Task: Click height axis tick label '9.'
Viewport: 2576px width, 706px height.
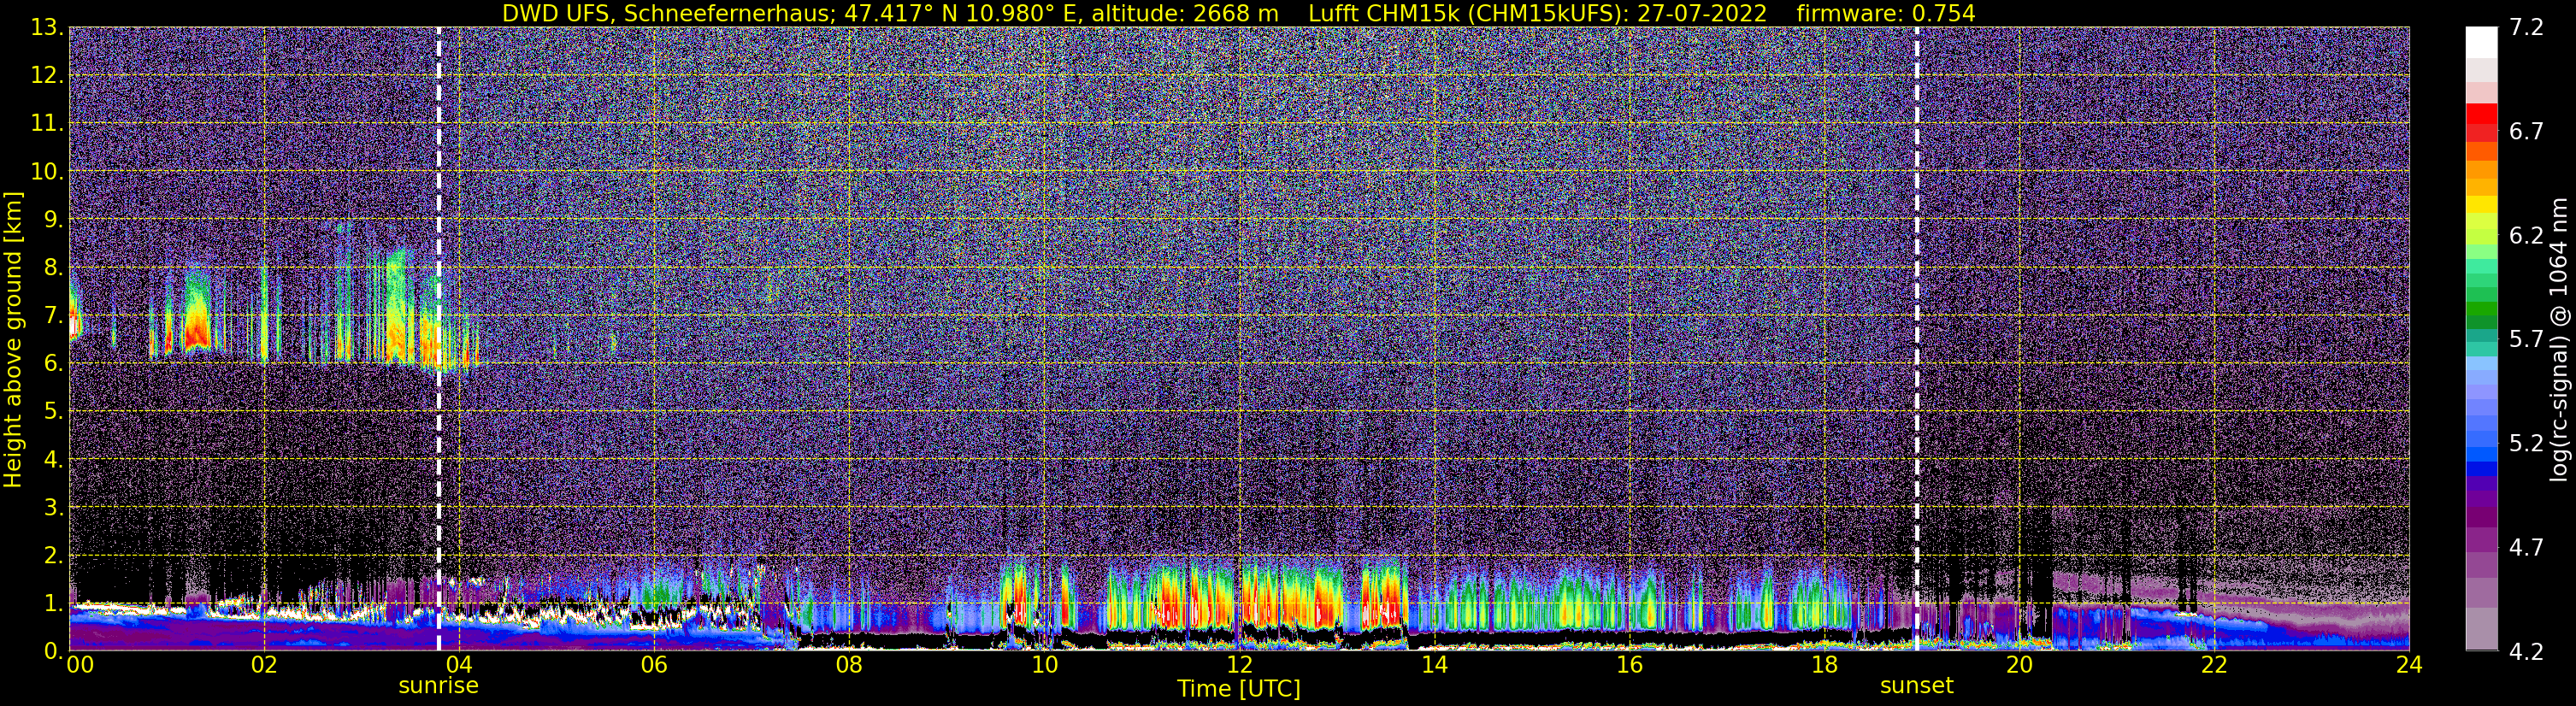Action: pos(53,220)
